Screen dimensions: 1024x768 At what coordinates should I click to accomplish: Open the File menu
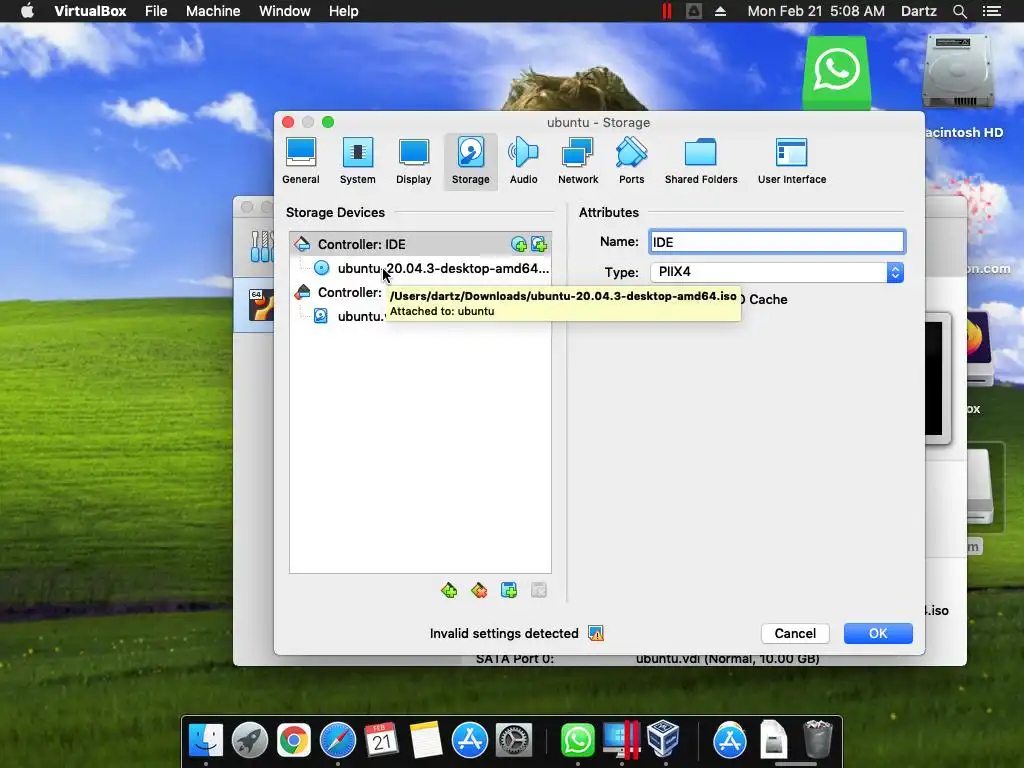156,11
